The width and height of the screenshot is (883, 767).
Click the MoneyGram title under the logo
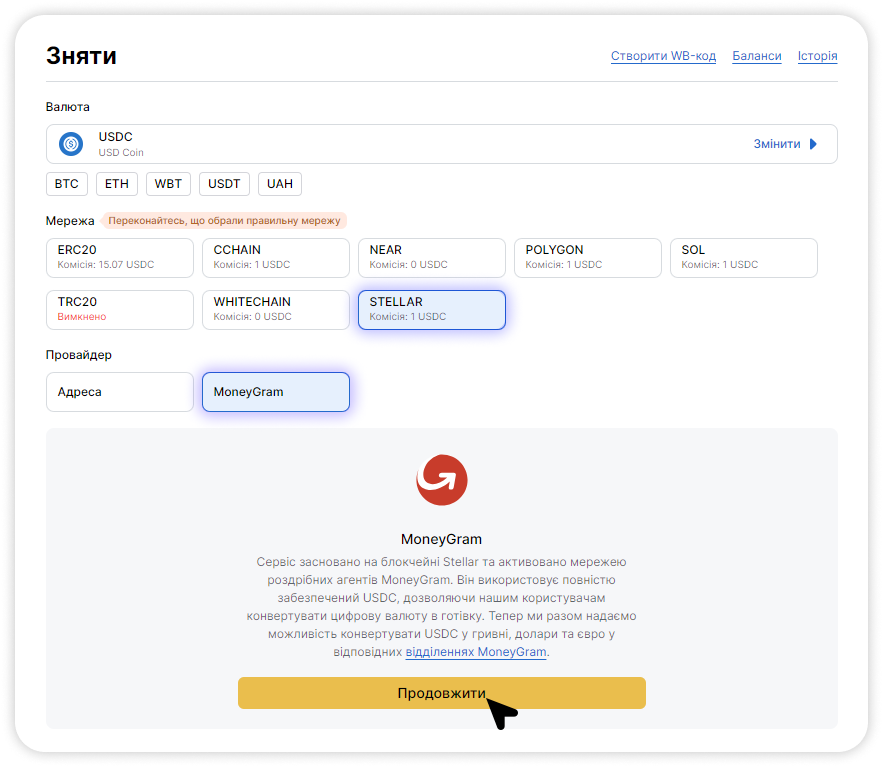tap(442, 539)
